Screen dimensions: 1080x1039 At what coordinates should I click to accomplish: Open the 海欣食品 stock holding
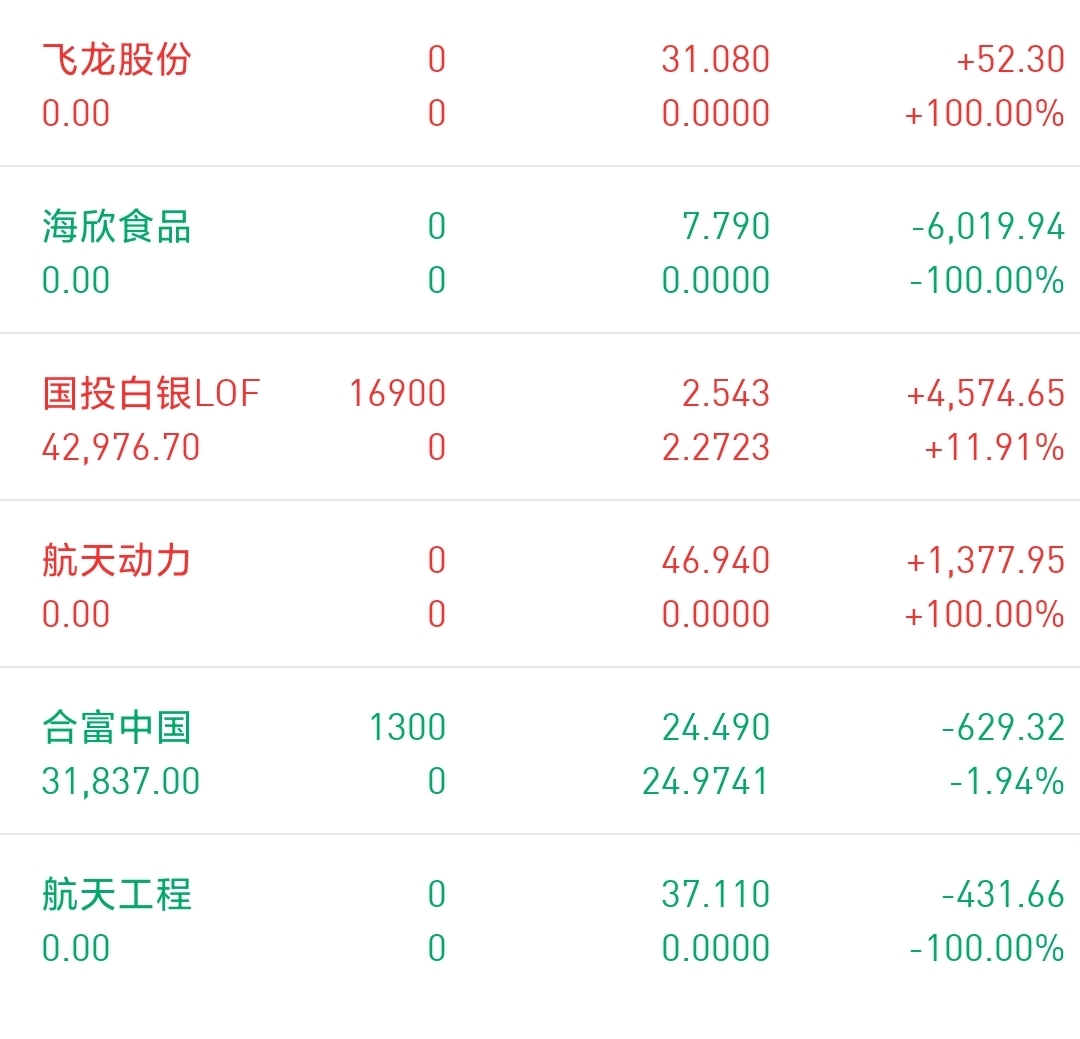(x=540, y=251)
